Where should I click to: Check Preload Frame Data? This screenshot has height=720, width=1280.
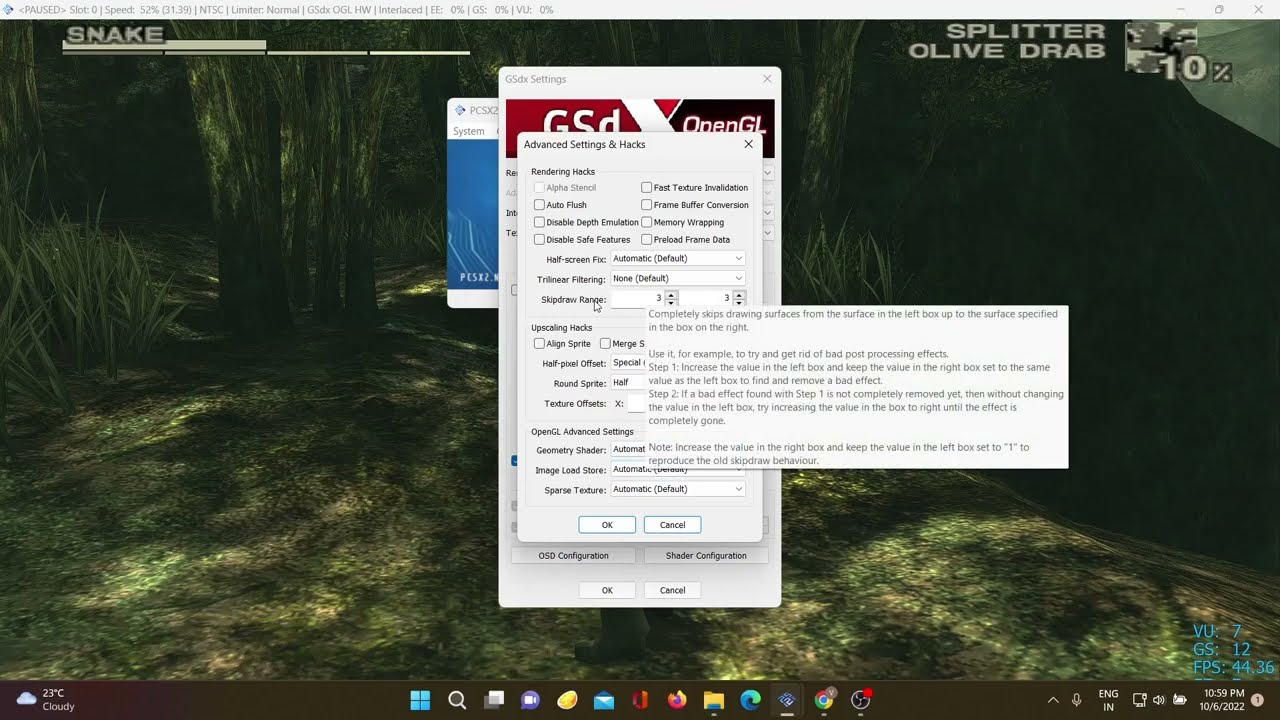click(646, 239)
